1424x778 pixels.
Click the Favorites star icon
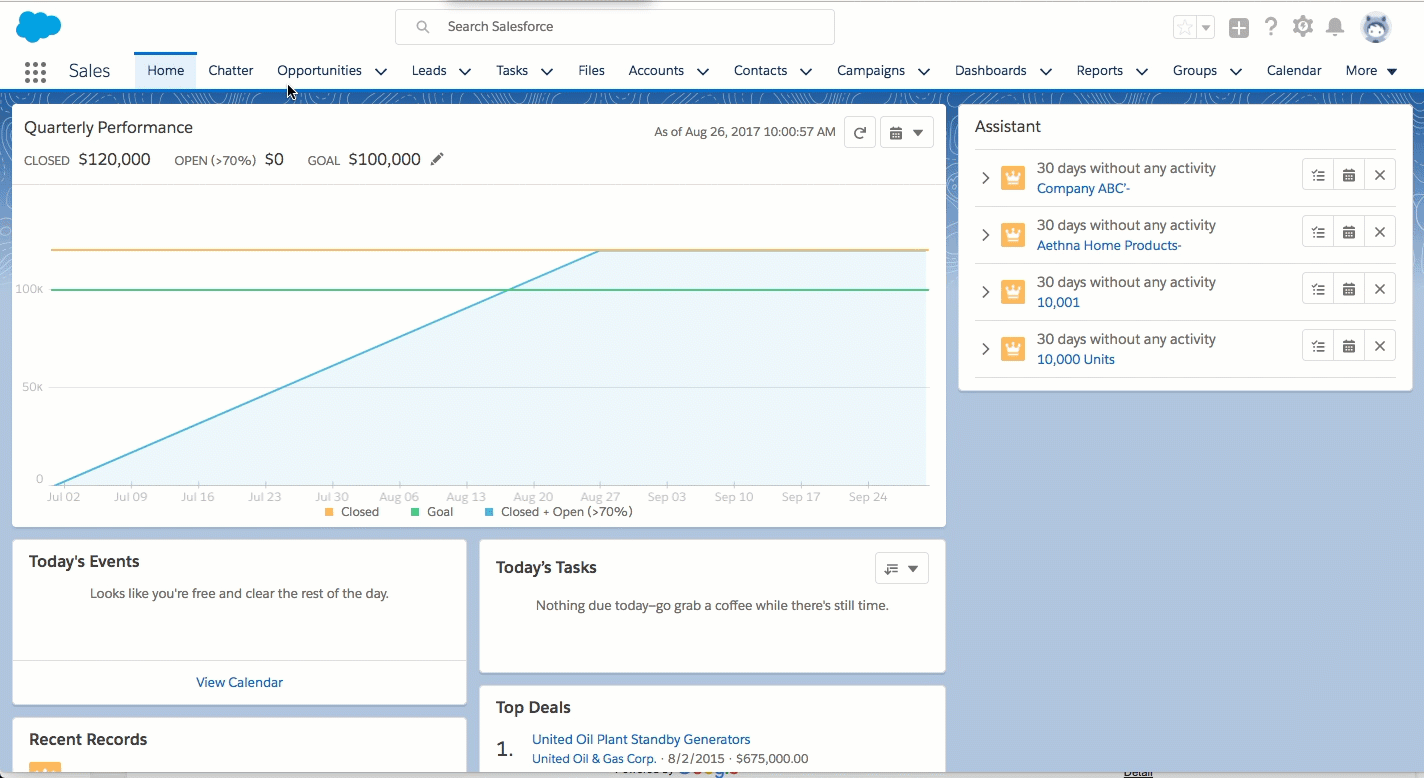1185,28
